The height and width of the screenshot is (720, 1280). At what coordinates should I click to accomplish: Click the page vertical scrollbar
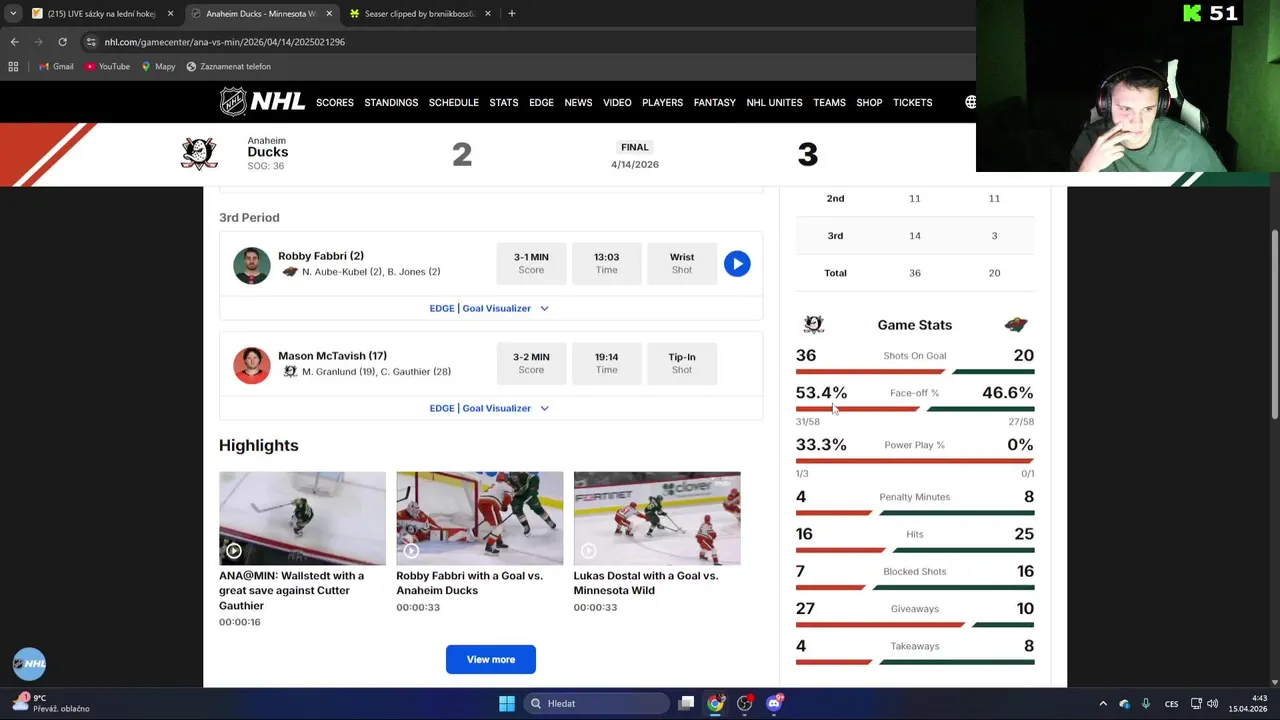click(x=1274, y=325)
